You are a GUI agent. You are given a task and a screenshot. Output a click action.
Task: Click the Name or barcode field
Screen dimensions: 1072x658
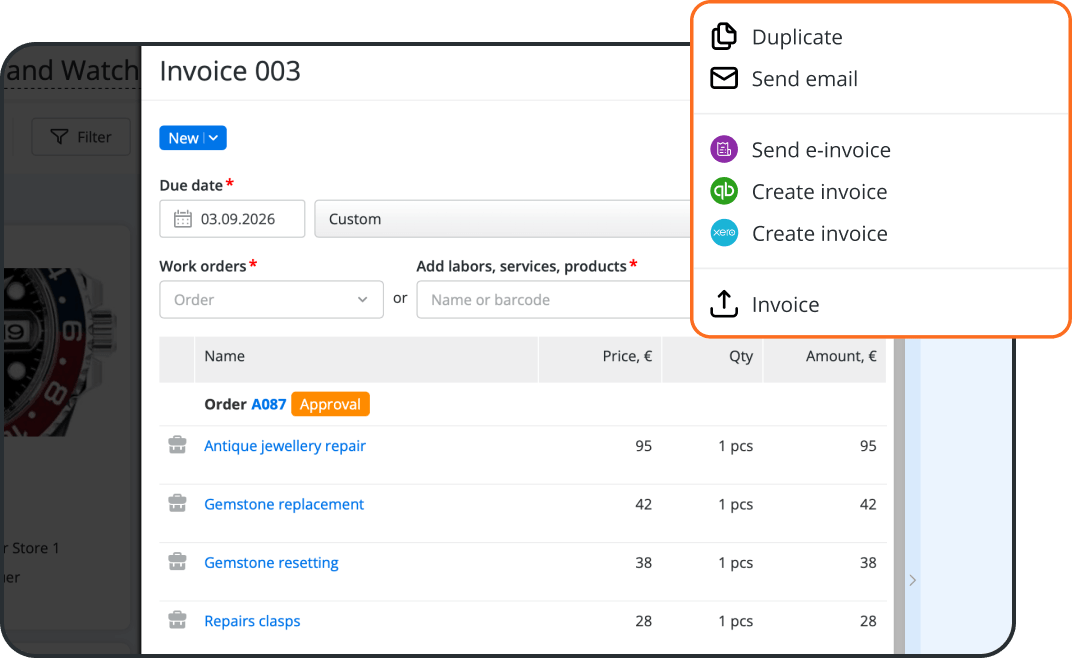[554, 300]
